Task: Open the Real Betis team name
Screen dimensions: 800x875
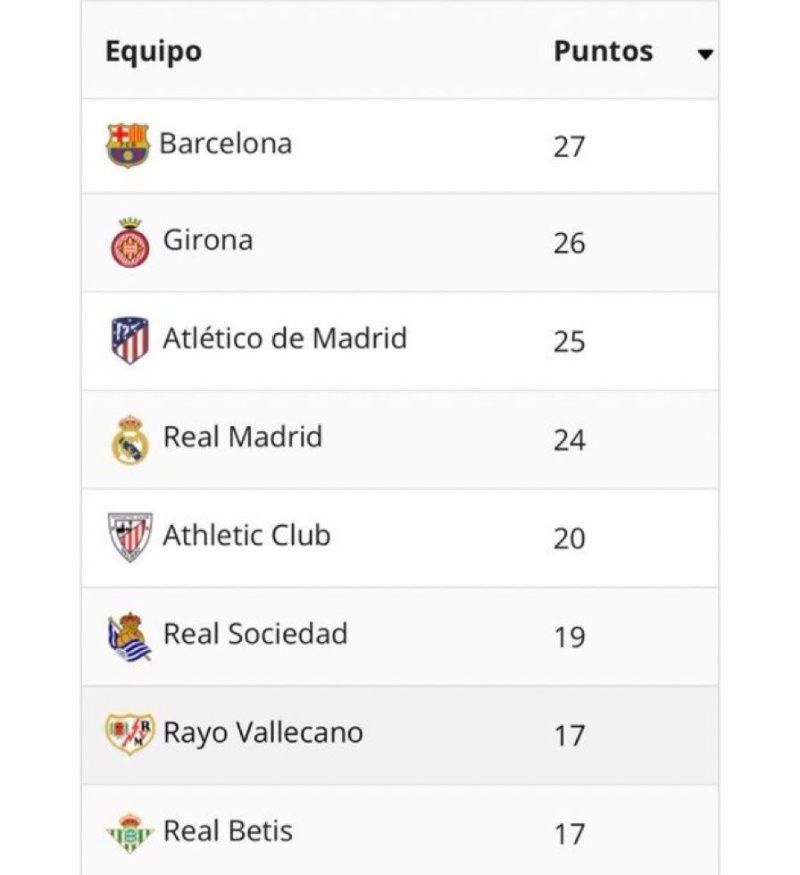Action: 228,830
